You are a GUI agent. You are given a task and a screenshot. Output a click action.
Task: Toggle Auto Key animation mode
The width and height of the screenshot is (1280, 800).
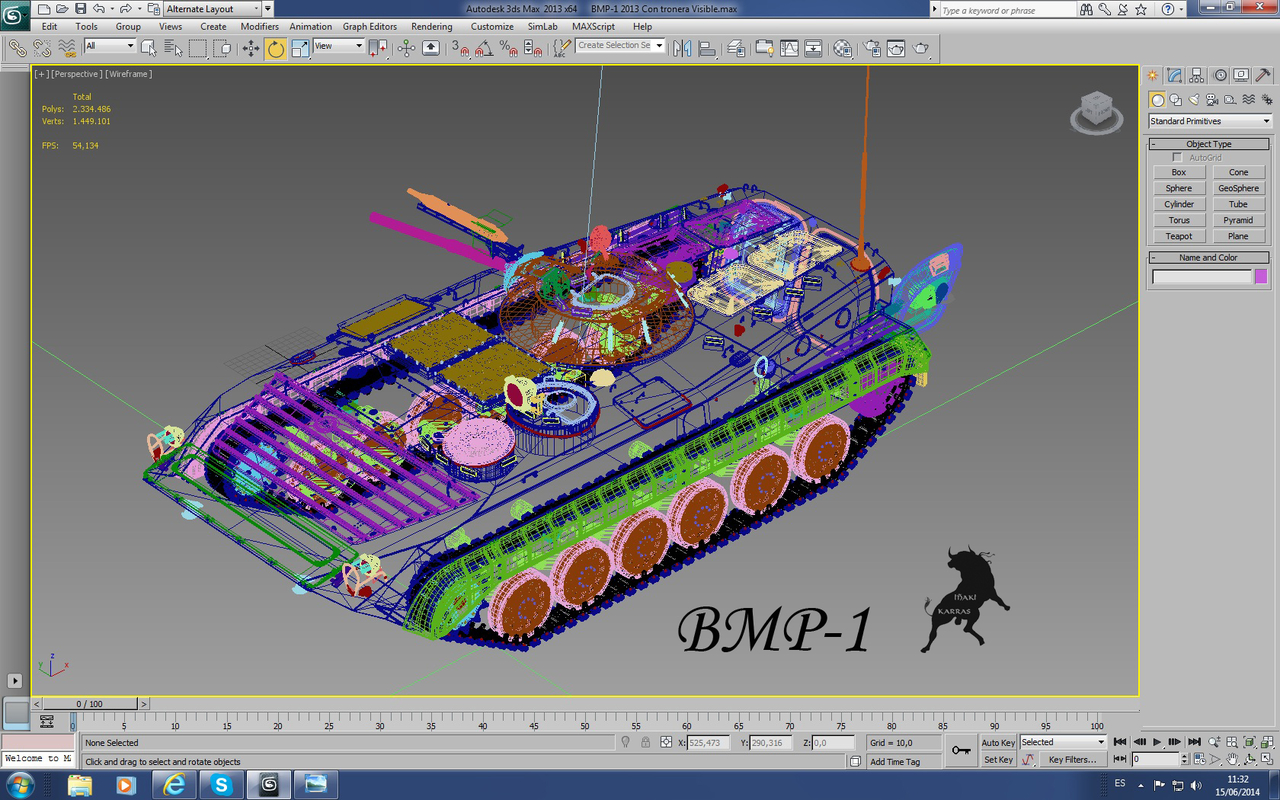click(998, 742)
